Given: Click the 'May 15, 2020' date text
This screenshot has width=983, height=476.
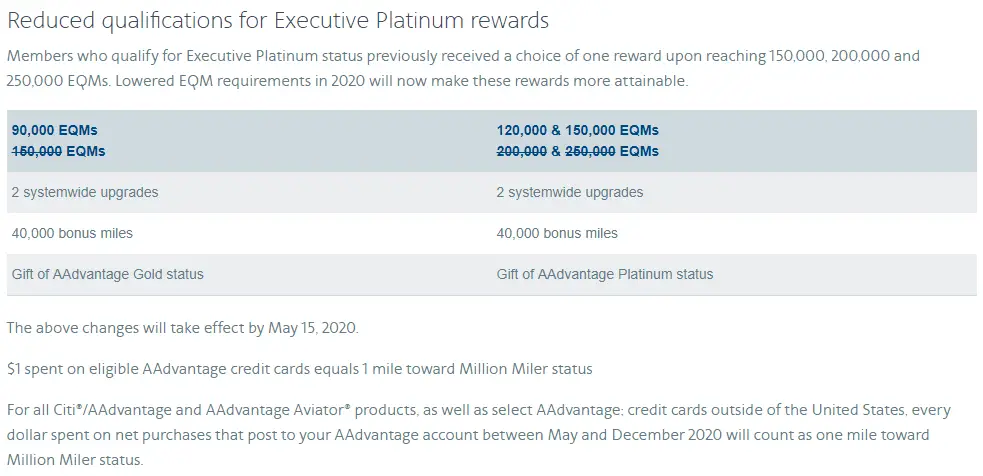Looking at the screenshot, I should [313, 329].
